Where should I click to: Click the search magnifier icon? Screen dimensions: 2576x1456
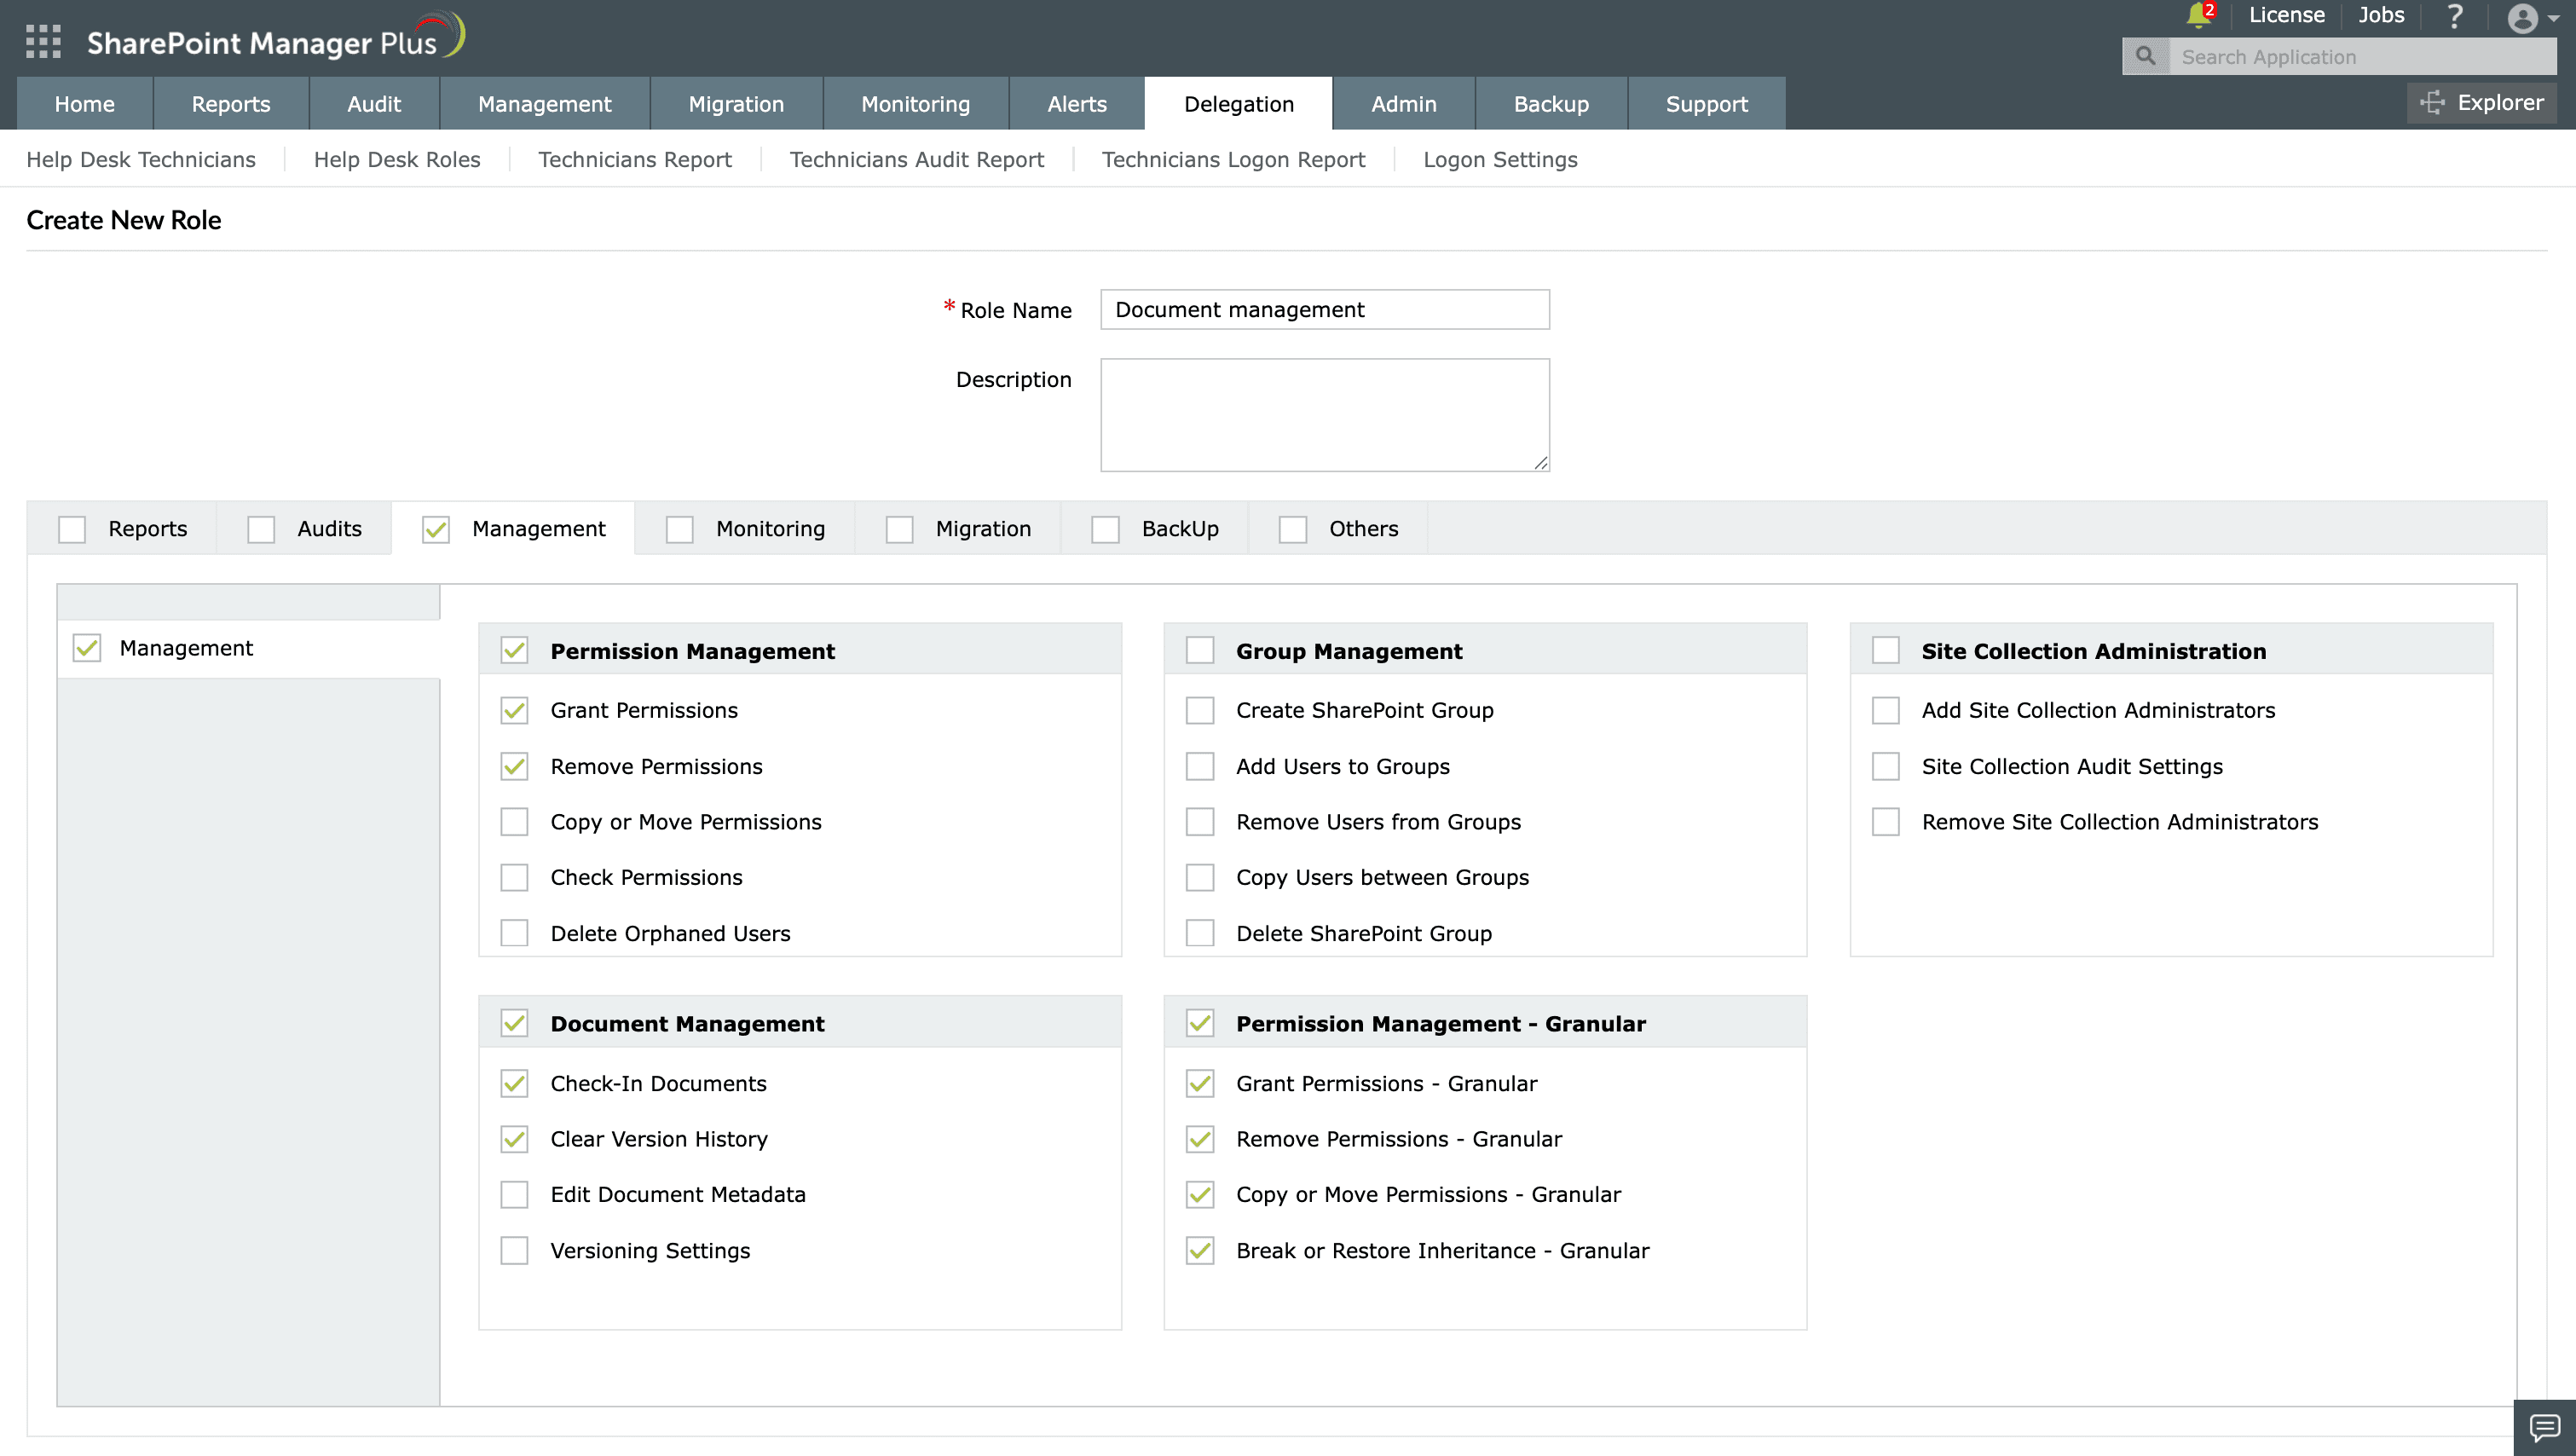pos(2145,56)
